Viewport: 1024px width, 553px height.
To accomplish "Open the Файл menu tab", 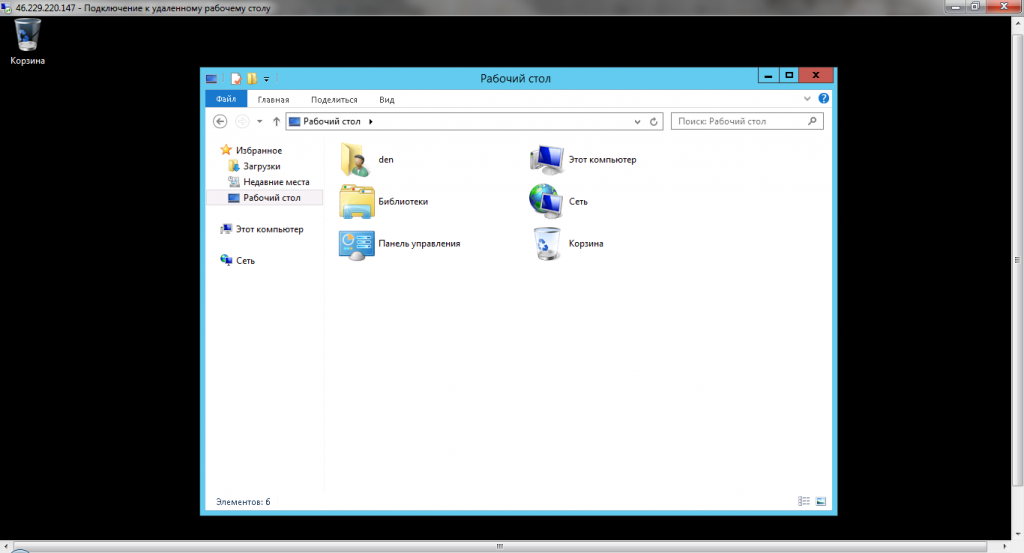I will (225, 99).
